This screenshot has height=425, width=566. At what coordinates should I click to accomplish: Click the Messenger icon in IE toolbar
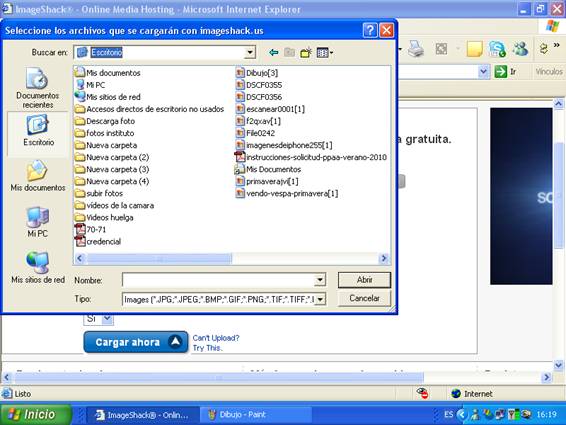pyautogui.click(x=520, y=49)
